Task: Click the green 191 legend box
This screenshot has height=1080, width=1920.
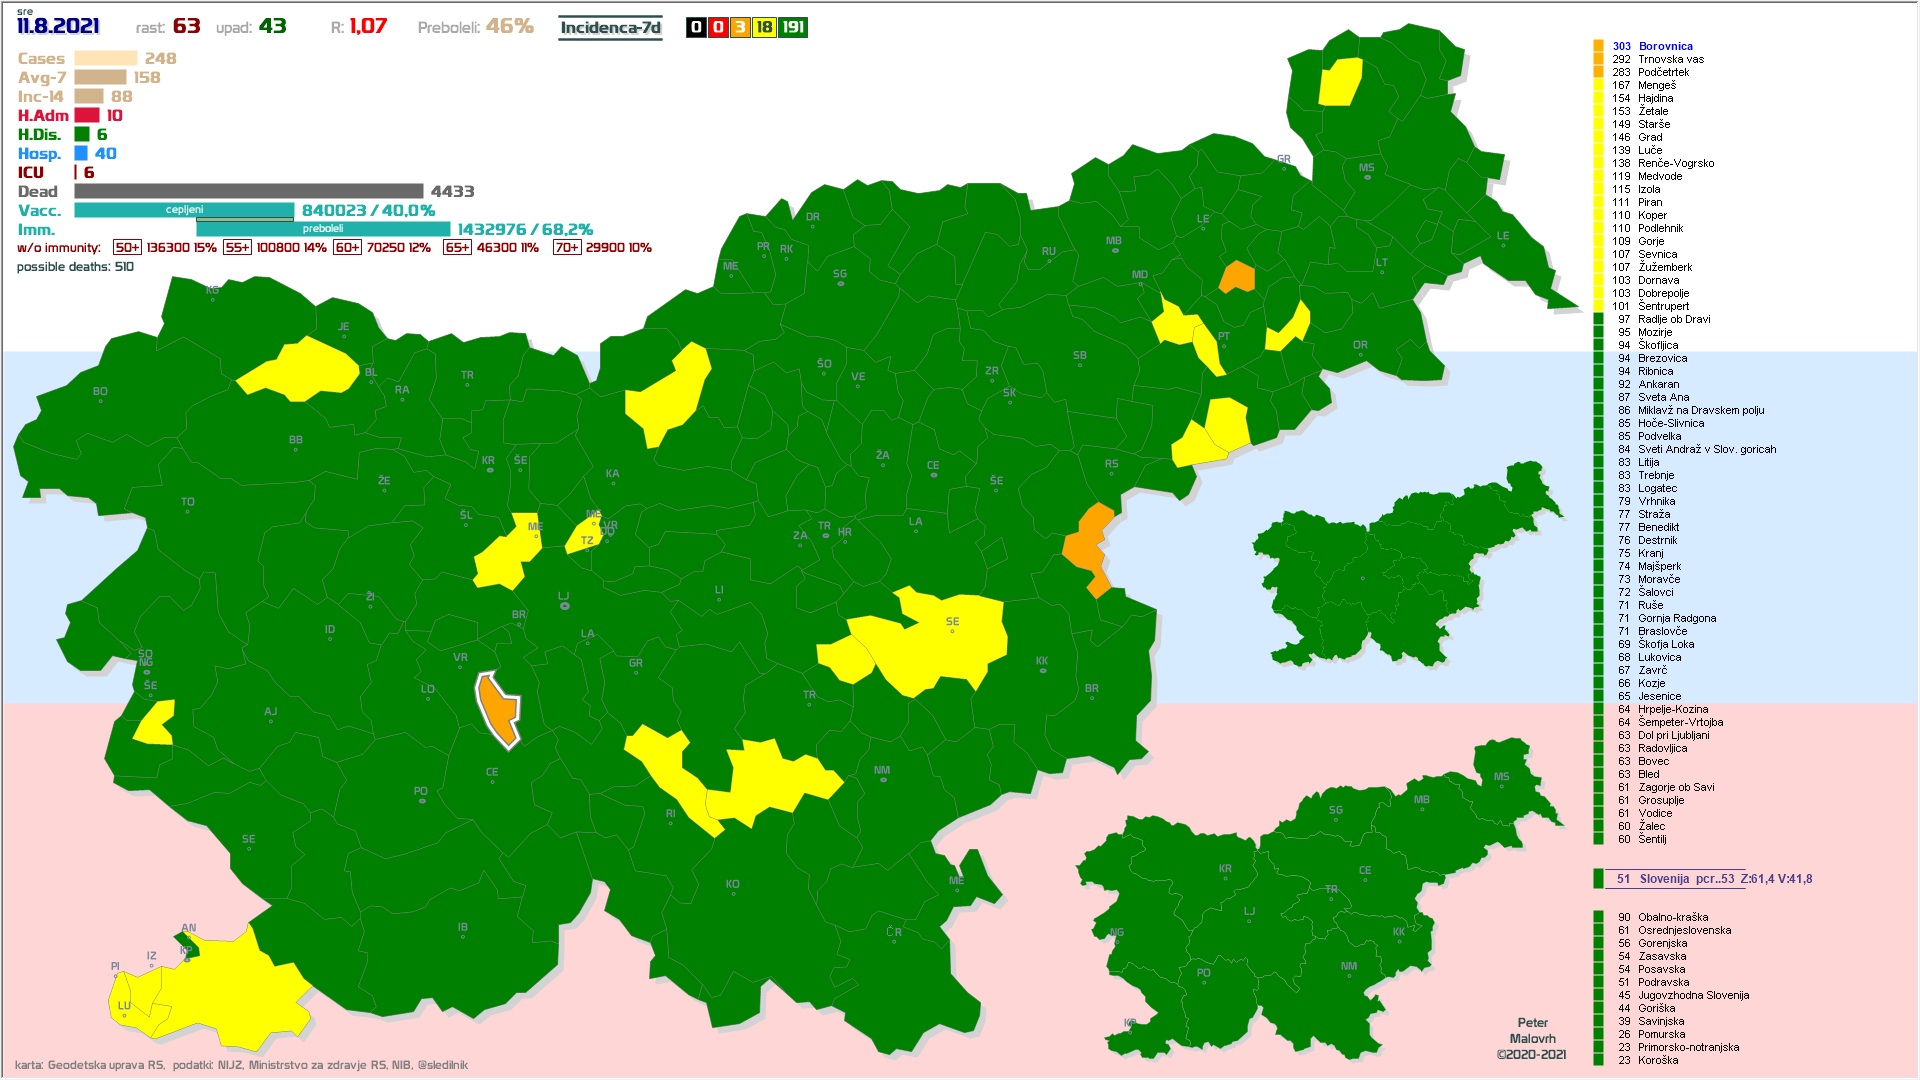Action: (793, 28)
